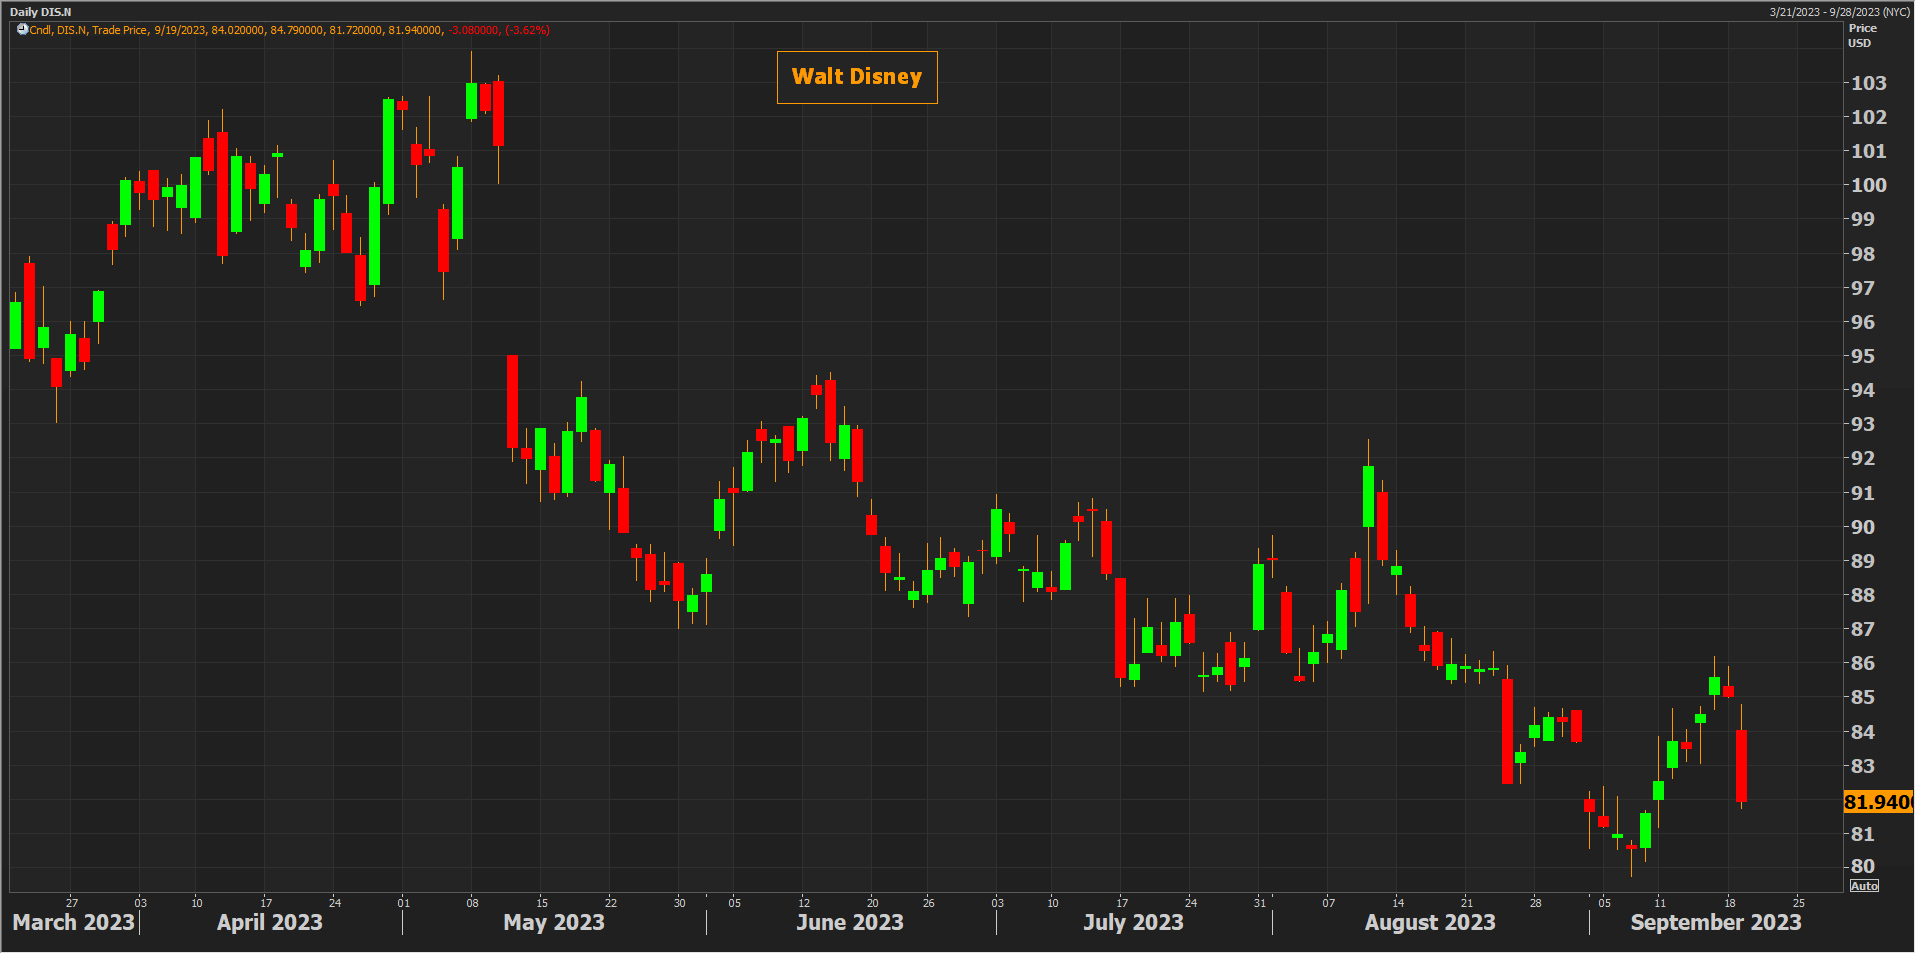Select the Walt Disney title label
The image size is (1916, 954).
[857, 77]
